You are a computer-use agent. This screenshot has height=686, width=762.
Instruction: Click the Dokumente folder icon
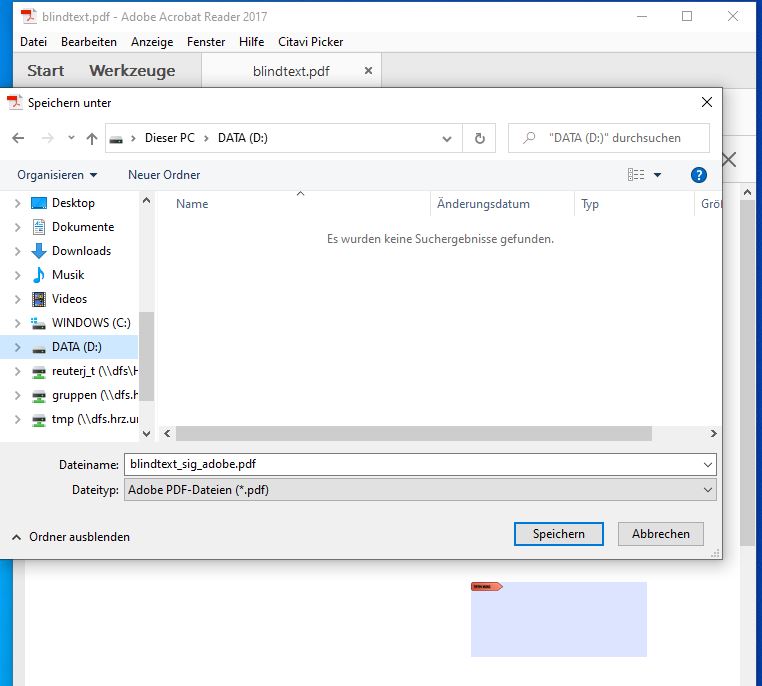(x=39, y=227)
